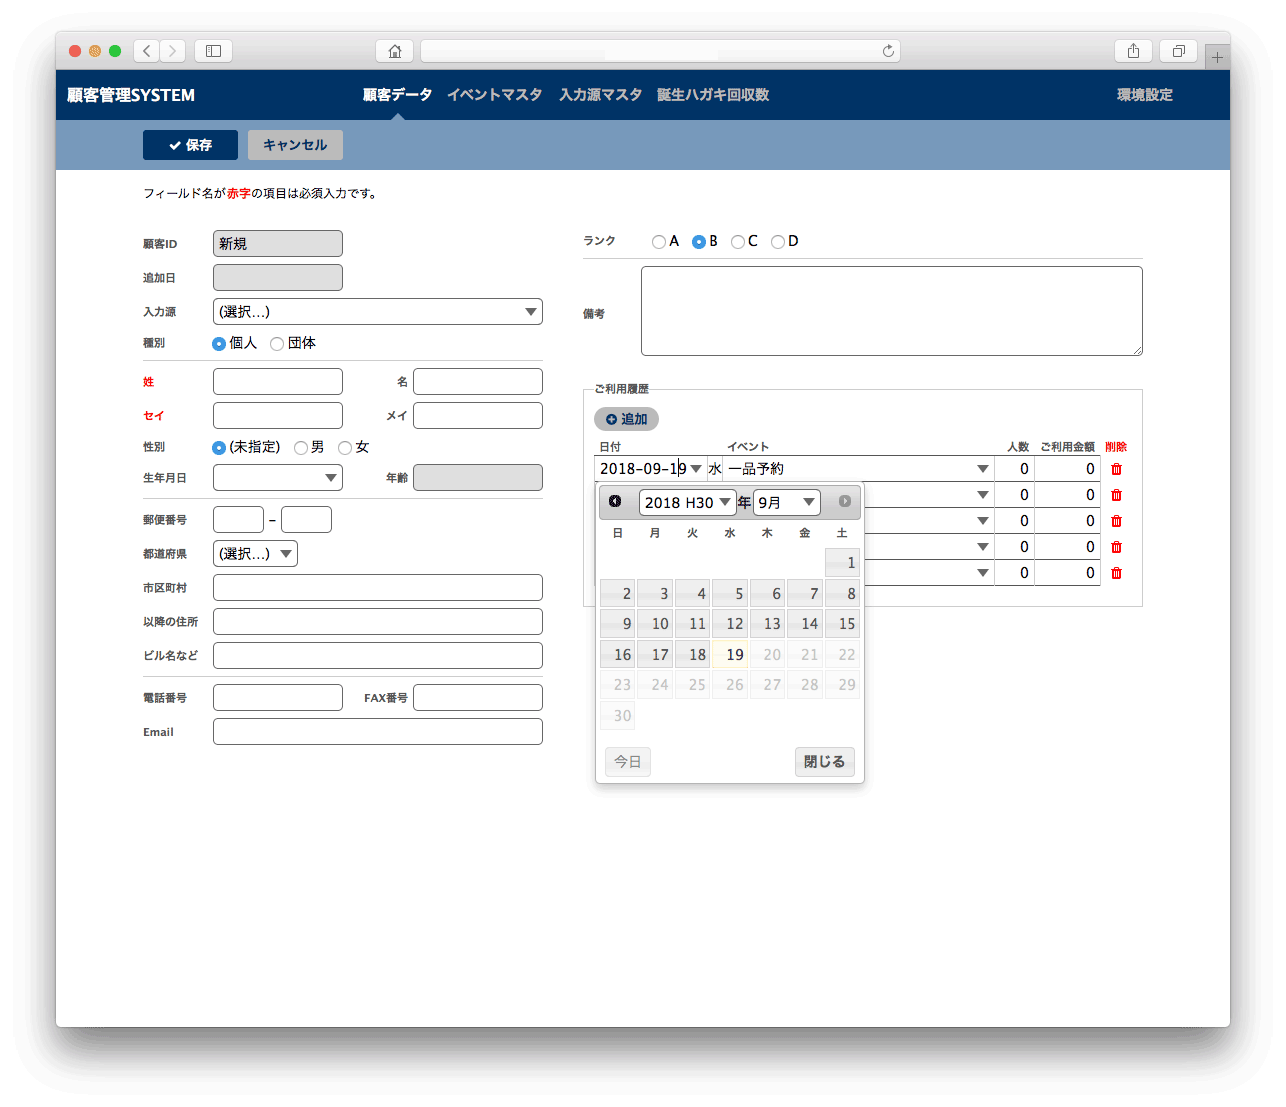The image size is (1286, 1107).
Task: Click the browser address bar
Action: [x=660, y=51]
